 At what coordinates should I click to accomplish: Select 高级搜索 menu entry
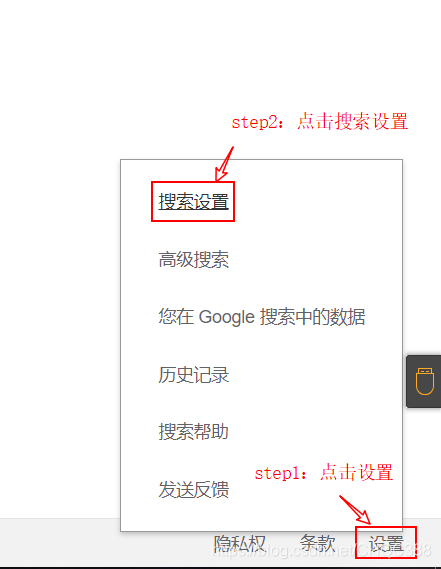pos(193,259)
